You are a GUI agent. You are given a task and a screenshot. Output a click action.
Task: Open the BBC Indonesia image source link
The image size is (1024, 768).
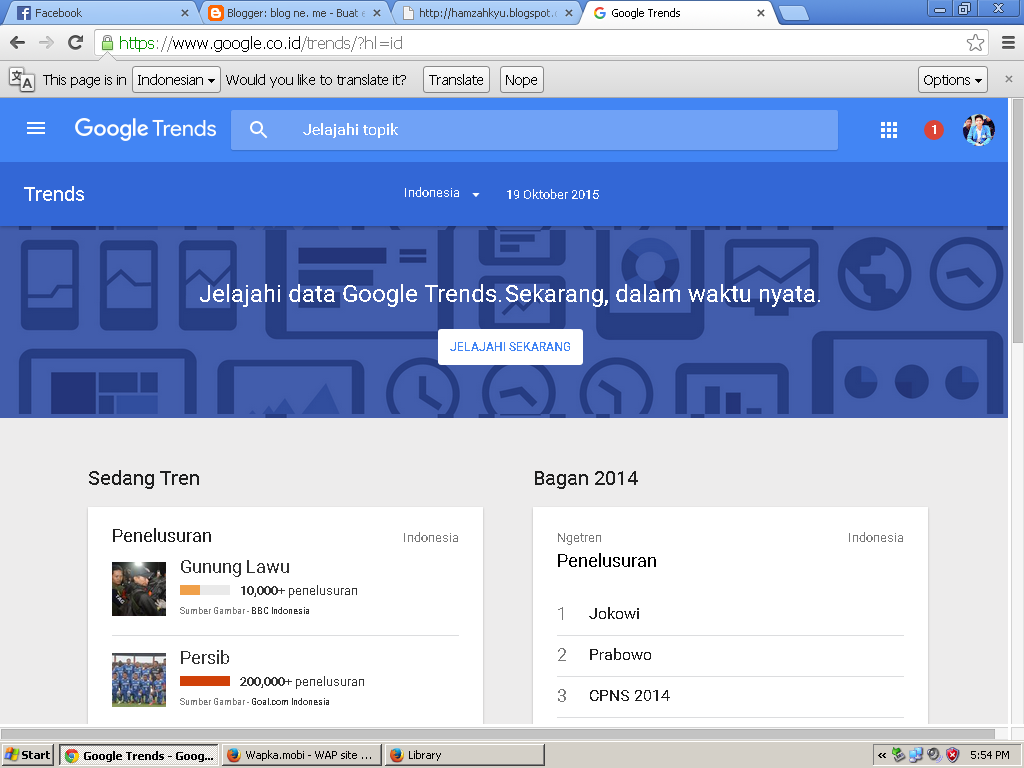coord(280,611)
